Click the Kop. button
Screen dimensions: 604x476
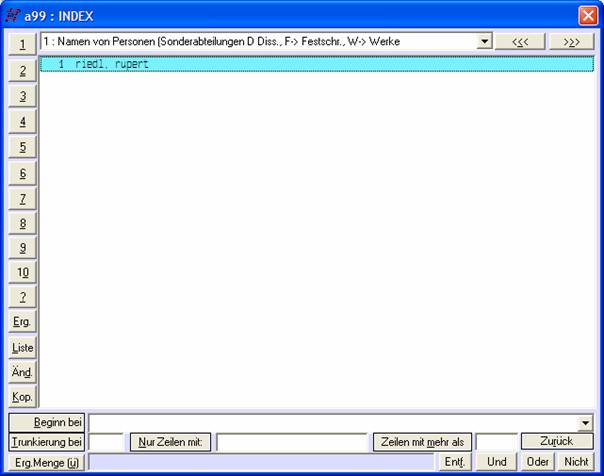tap(22, 397)
